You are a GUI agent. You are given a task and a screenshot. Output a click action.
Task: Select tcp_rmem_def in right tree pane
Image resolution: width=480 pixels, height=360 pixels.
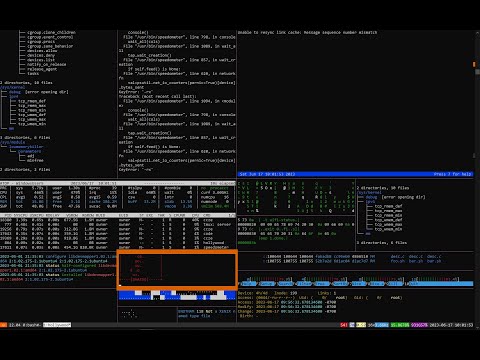tap(389, 206)
